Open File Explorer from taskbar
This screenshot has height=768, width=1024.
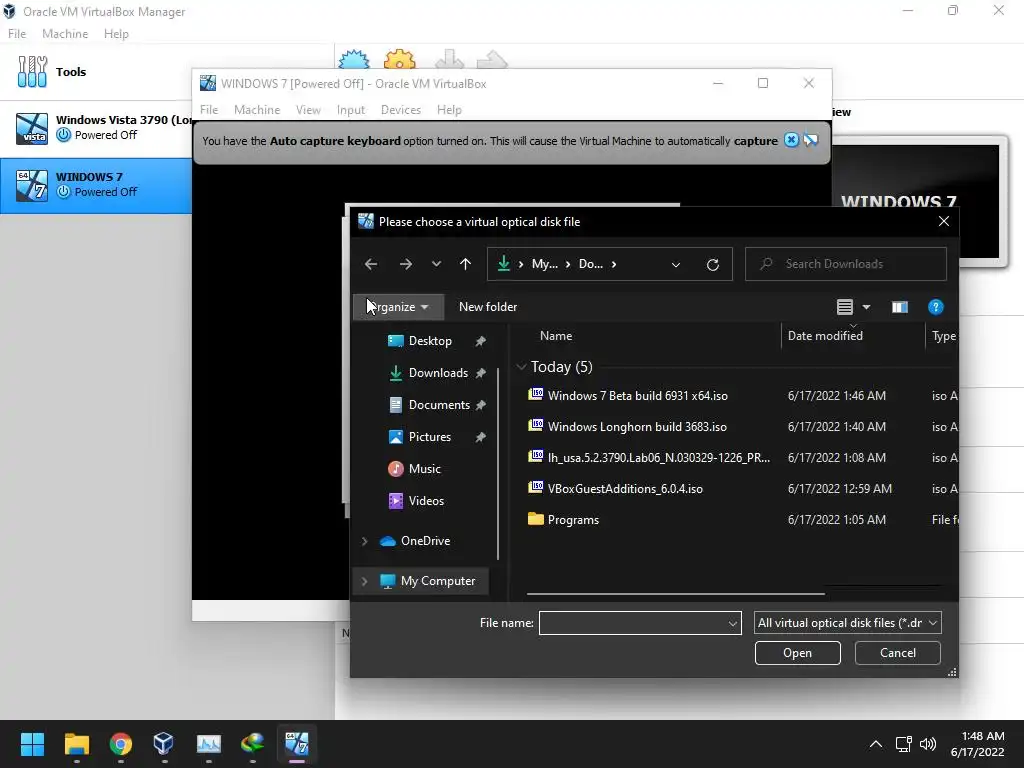pyautogui.click(x=76, y=744)
